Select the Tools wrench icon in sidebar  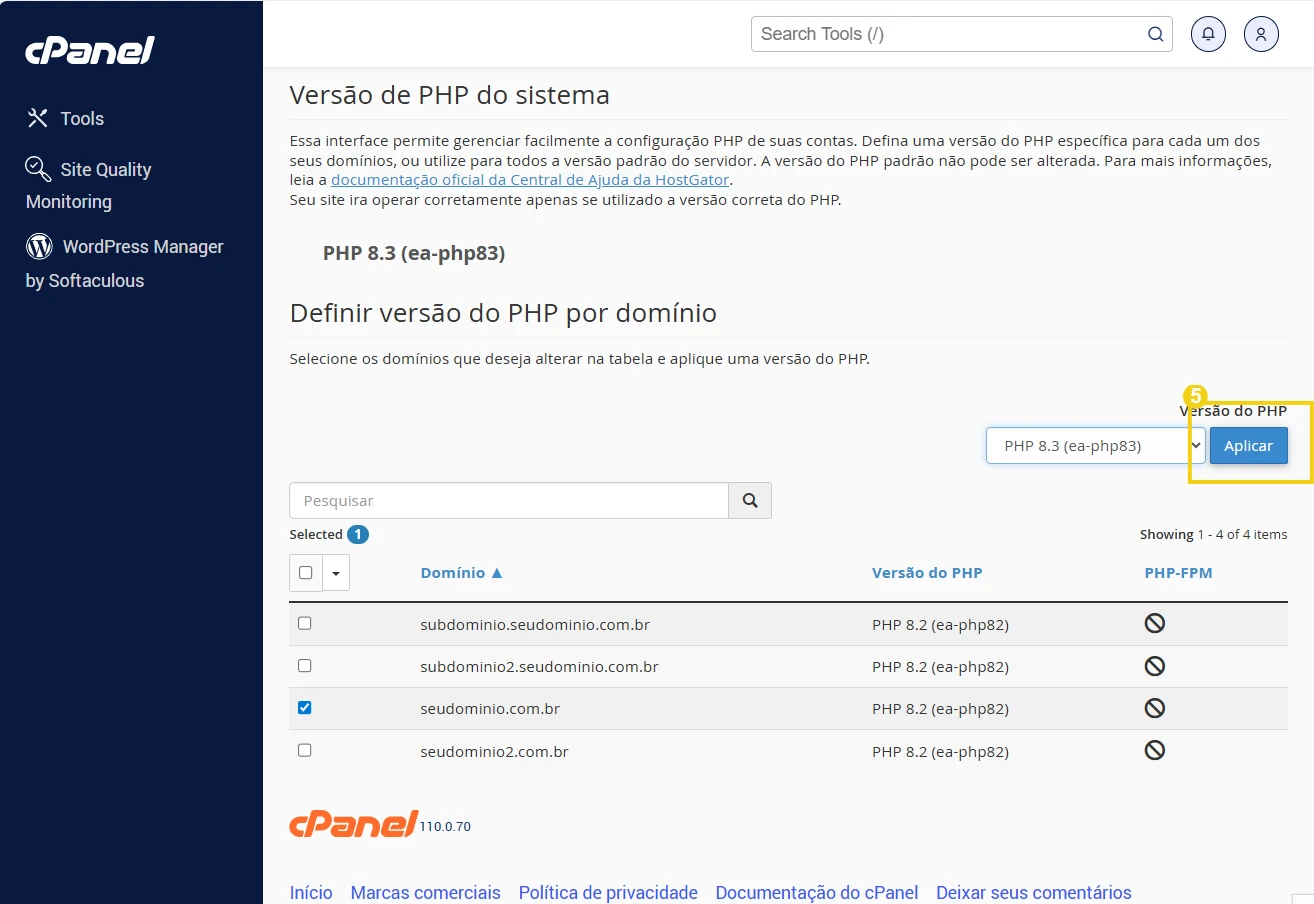(37, 118)
